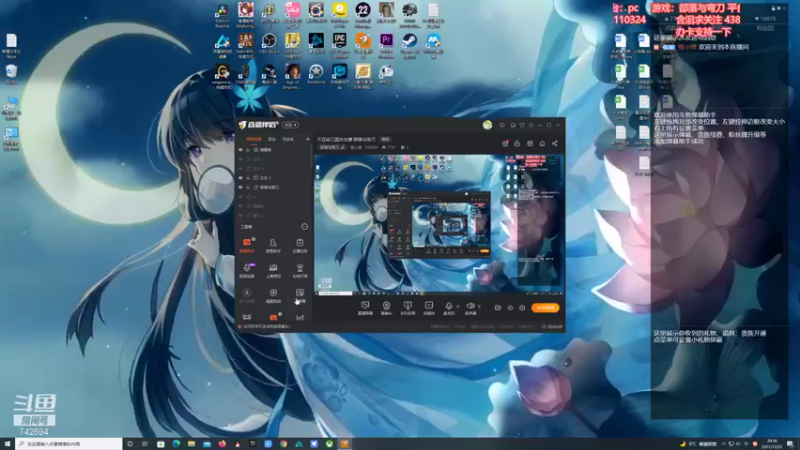
Task: Toggle lock icon on the 部落与弯刀 source row
Action: (248, 187)
